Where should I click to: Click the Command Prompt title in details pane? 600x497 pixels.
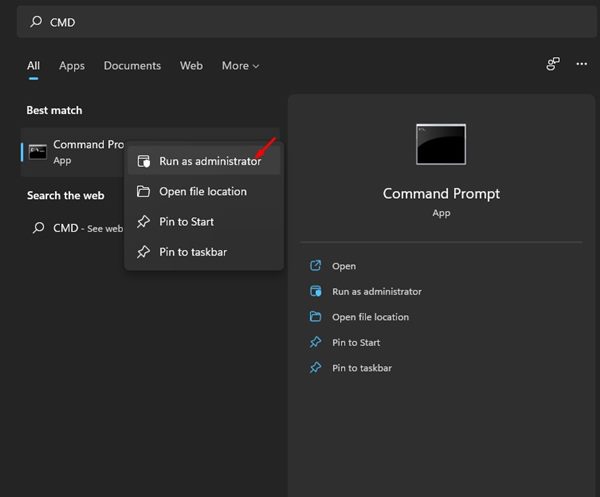pos(441,194)
